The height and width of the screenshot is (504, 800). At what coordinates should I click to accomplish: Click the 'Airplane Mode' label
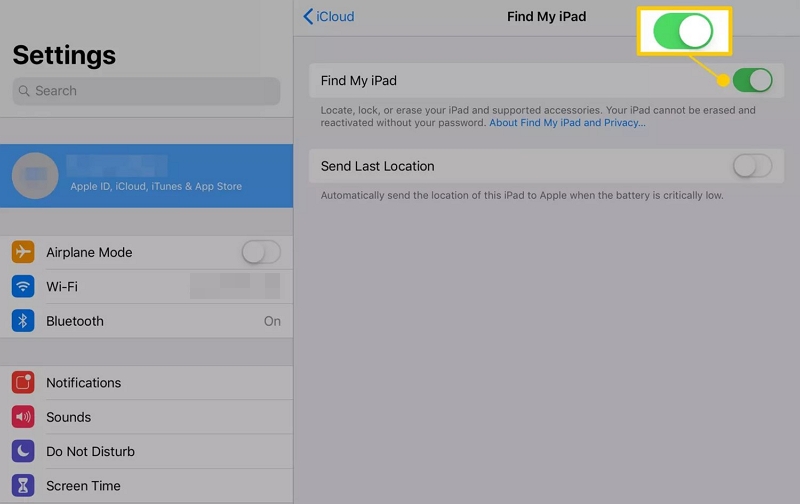[x=89, y=252]
